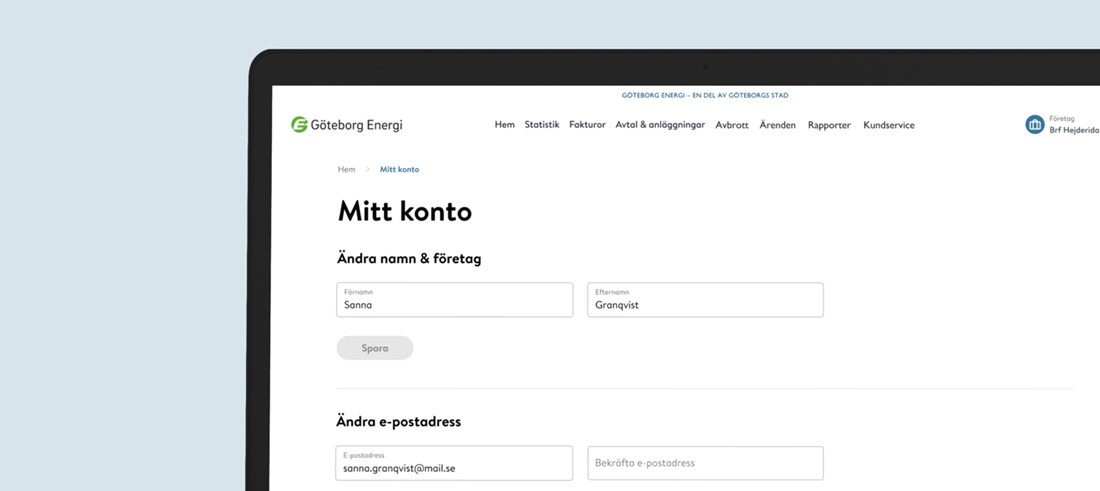The image size is (1100, 491).
Task: Click the E-postadress input field
Action: click(x=454, y=463)
